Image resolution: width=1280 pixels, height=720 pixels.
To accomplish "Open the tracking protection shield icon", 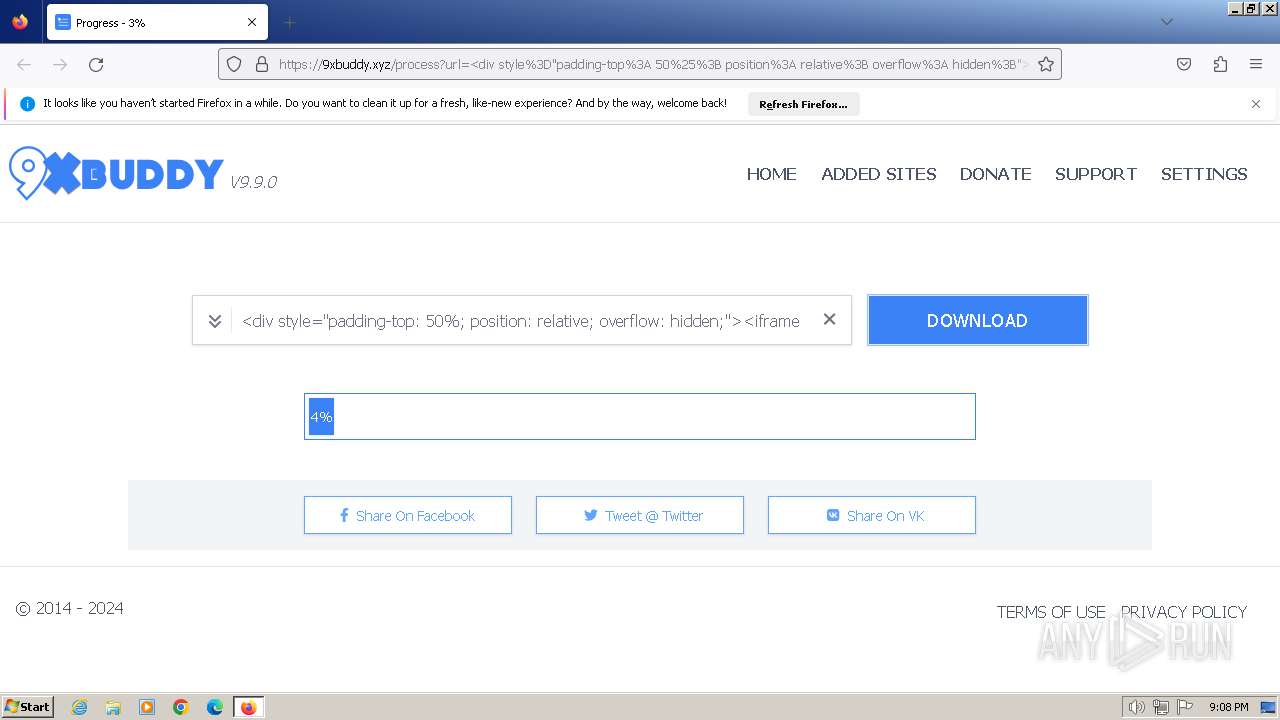I will [x=234, y=64].
